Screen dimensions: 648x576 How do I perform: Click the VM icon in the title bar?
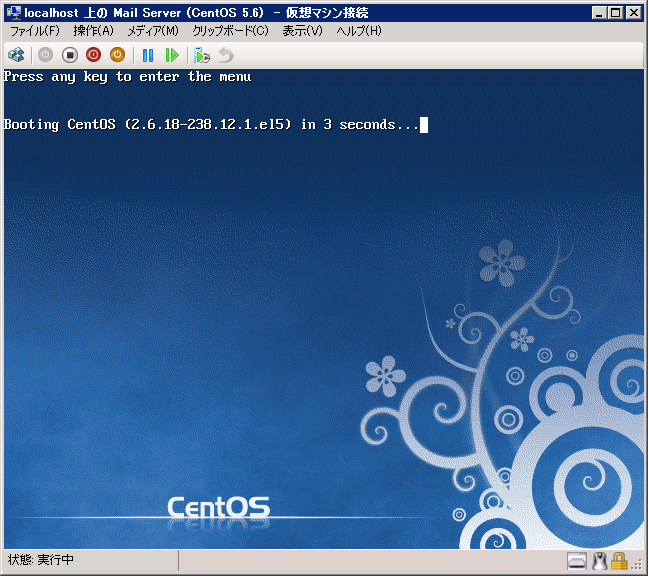click(14, 13)
